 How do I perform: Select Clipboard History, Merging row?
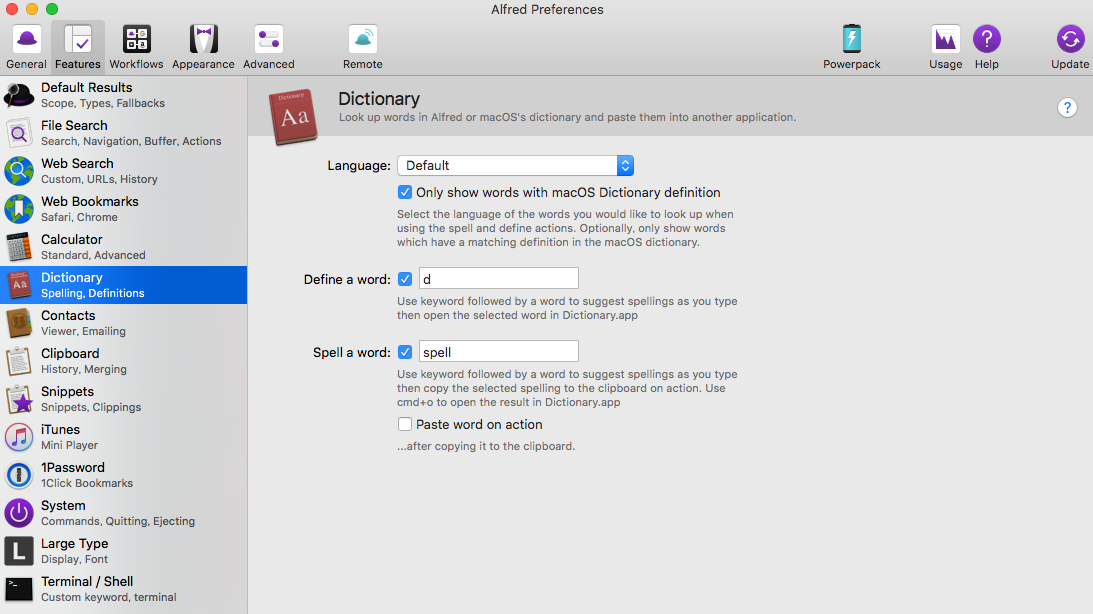point(123,360)
